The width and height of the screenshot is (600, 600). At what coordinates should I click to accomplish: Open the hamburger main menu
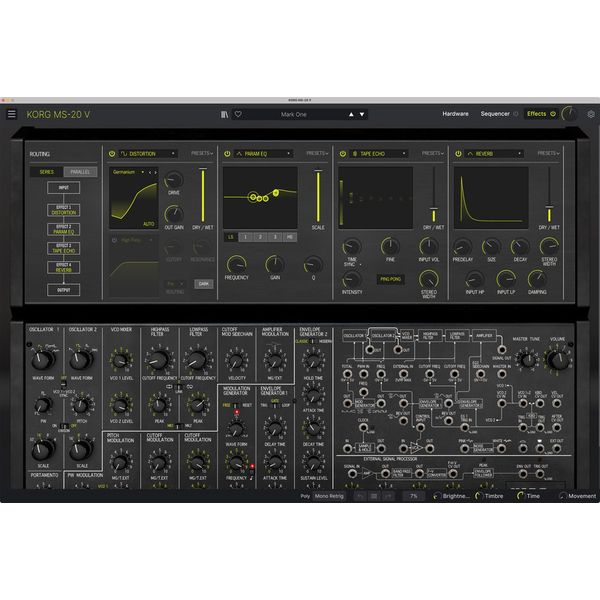(12, 114)
